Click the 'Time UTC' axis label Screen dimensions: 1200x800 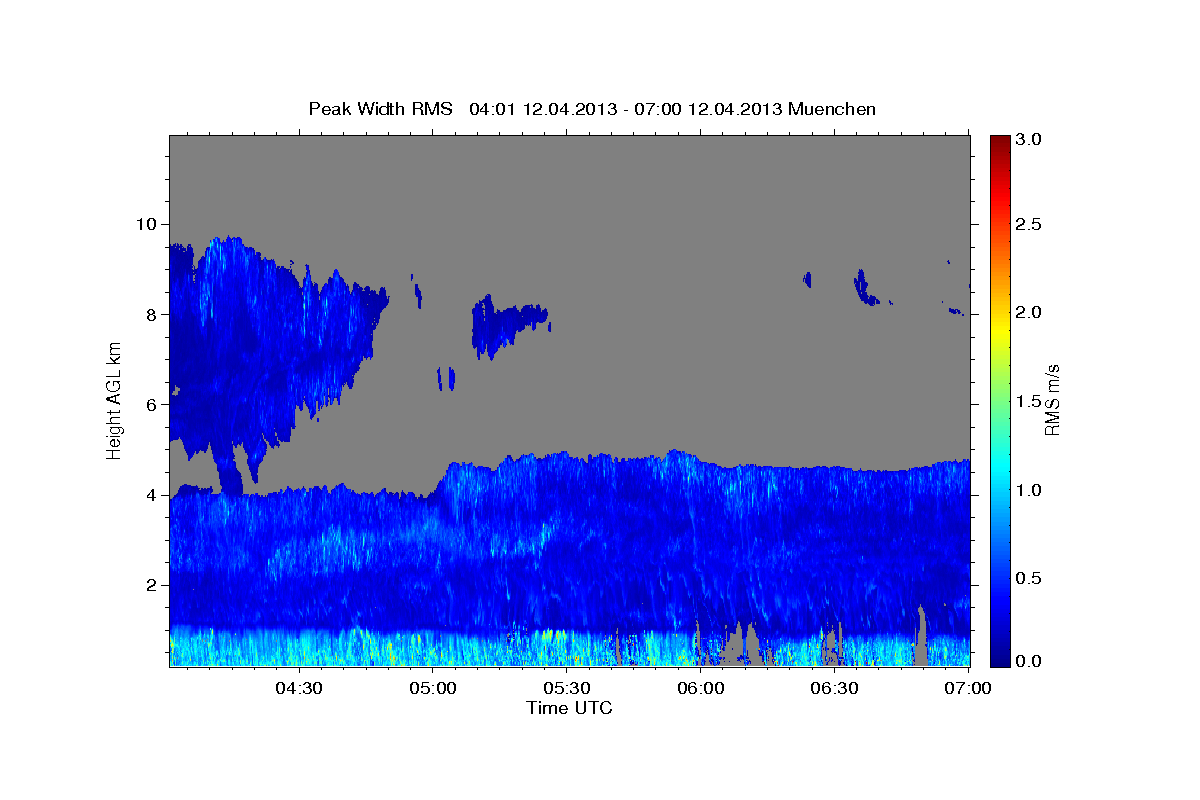pyautogui.click(x=569, y=708)
